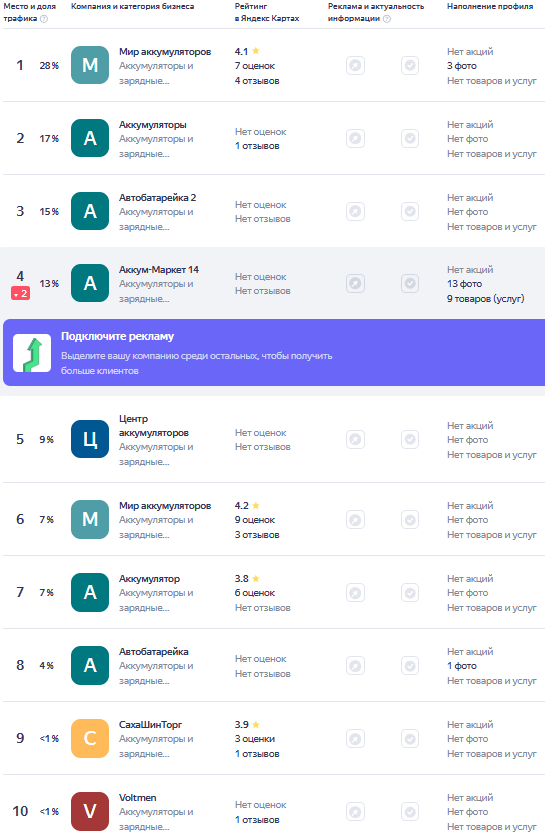545x839 pixels.
Task: Click the "Рейтинг в Яндекс Картах" column header
Action: pyautogui.click(x=267, y=12)
